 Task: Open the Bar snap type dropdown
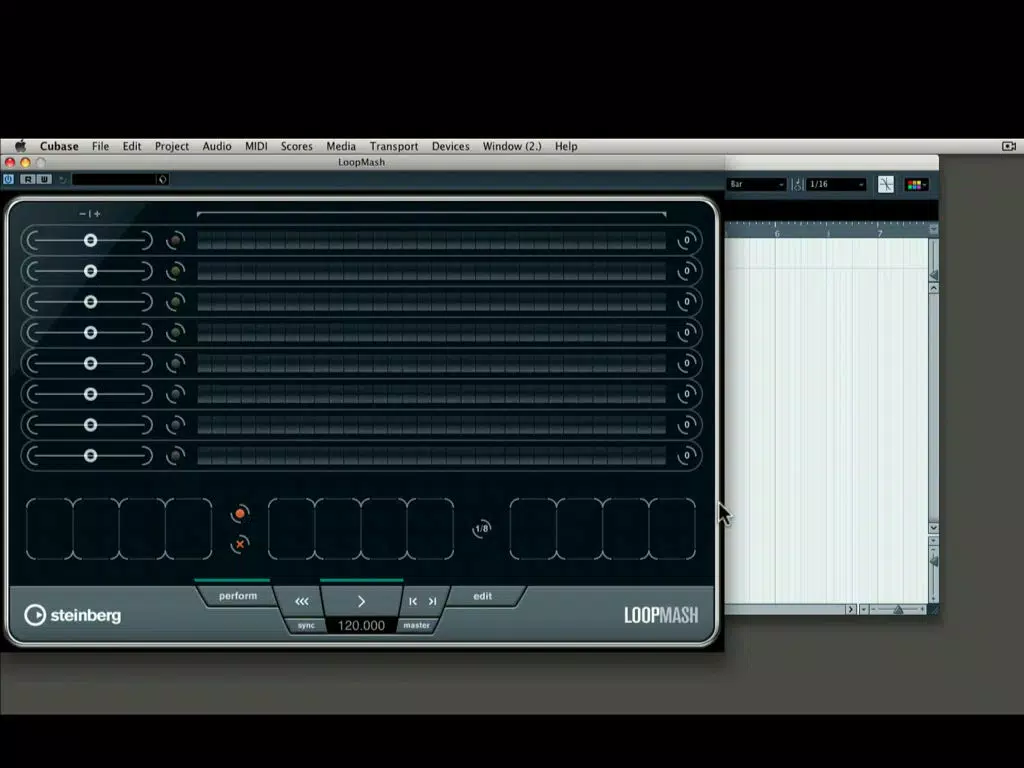pyautogui.click(x=756, y=185)
